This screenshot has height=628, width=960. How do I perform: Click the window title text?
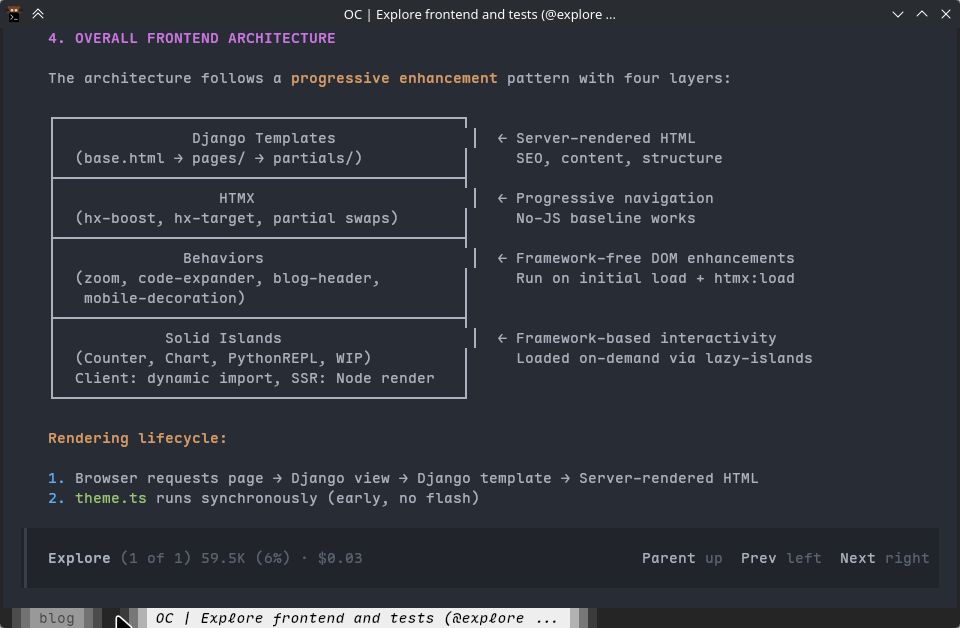click(479, 14)
